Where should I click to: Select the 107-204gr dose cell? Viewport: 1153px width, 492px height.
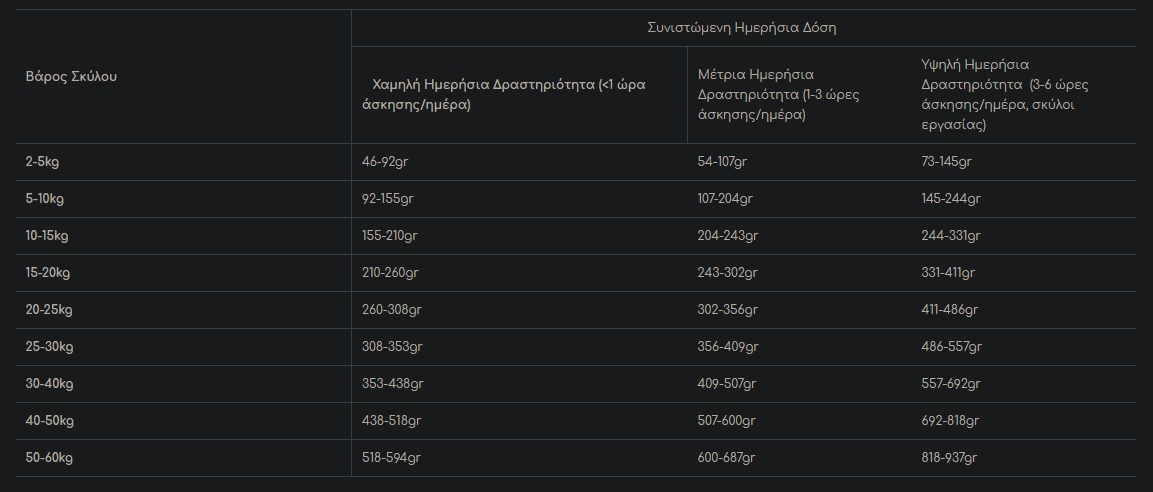tap(724, 199)
